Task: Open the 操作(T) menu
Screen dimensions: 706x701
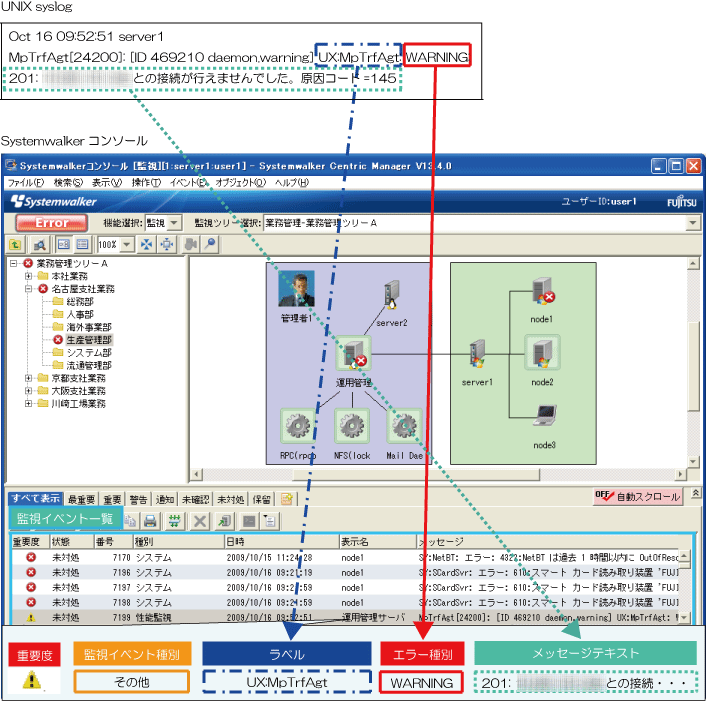Action: coord(146,182)
